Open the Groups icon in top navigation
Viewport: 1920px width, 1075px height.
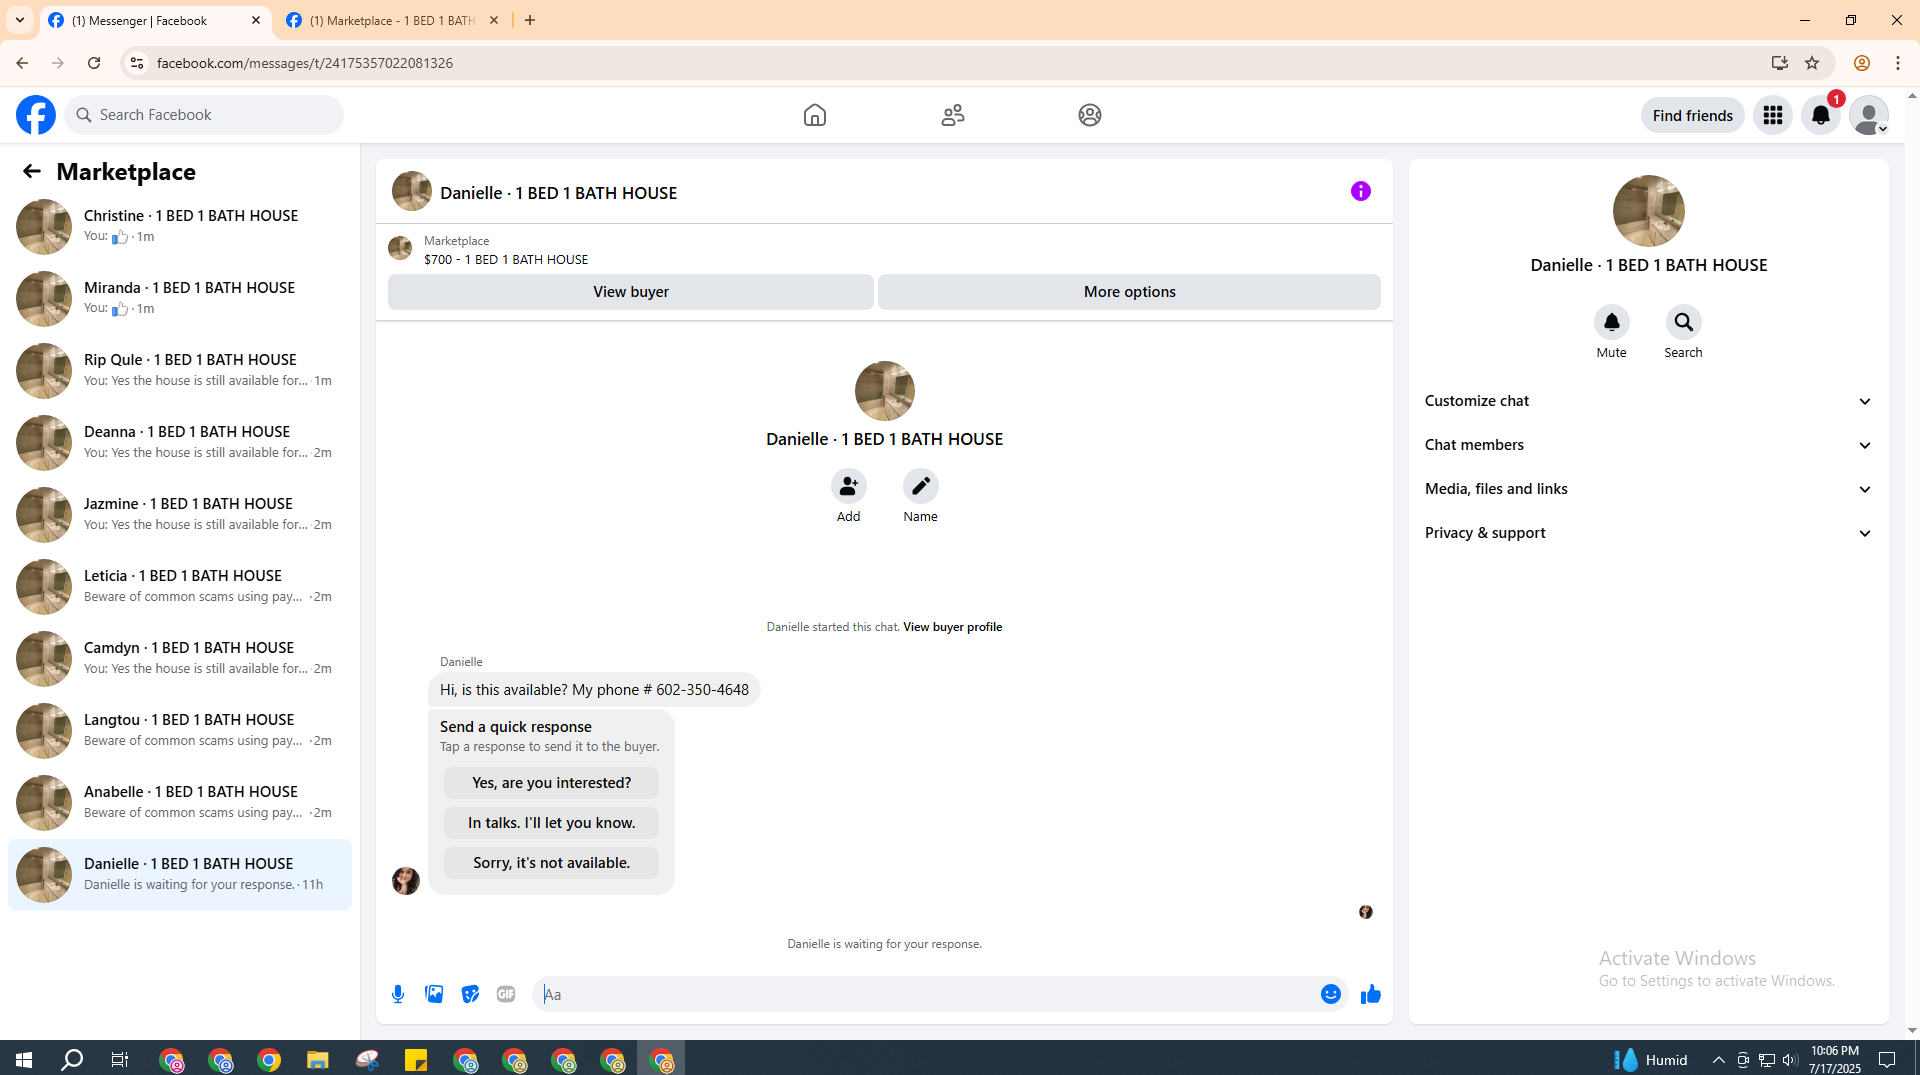1090,115
